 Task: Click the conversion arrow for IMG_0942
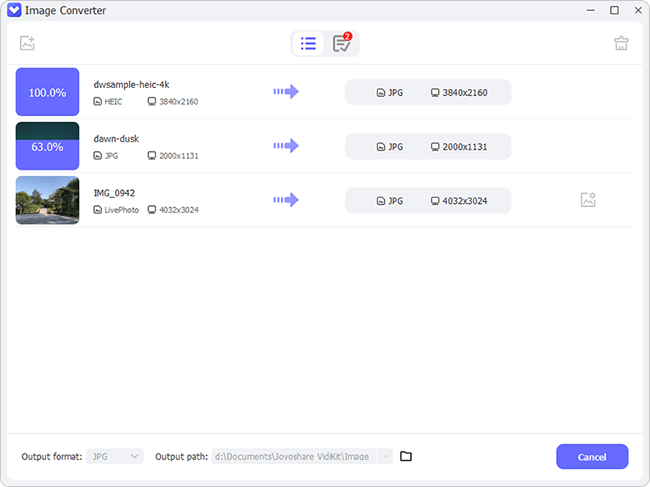tap(286, 200)
